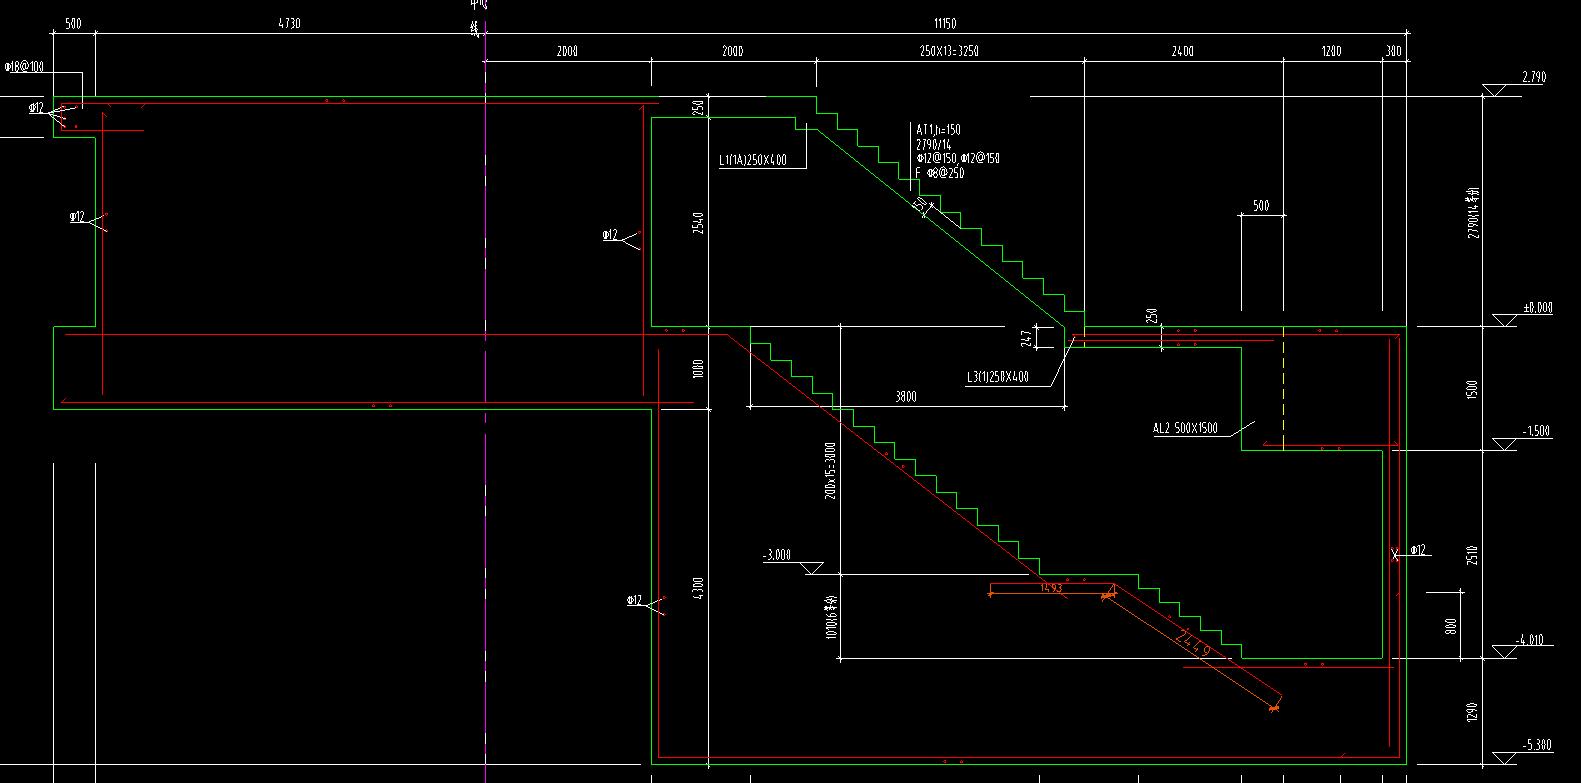Select the 4730 dimension text
1581x783 pixels.
(289, 23)
